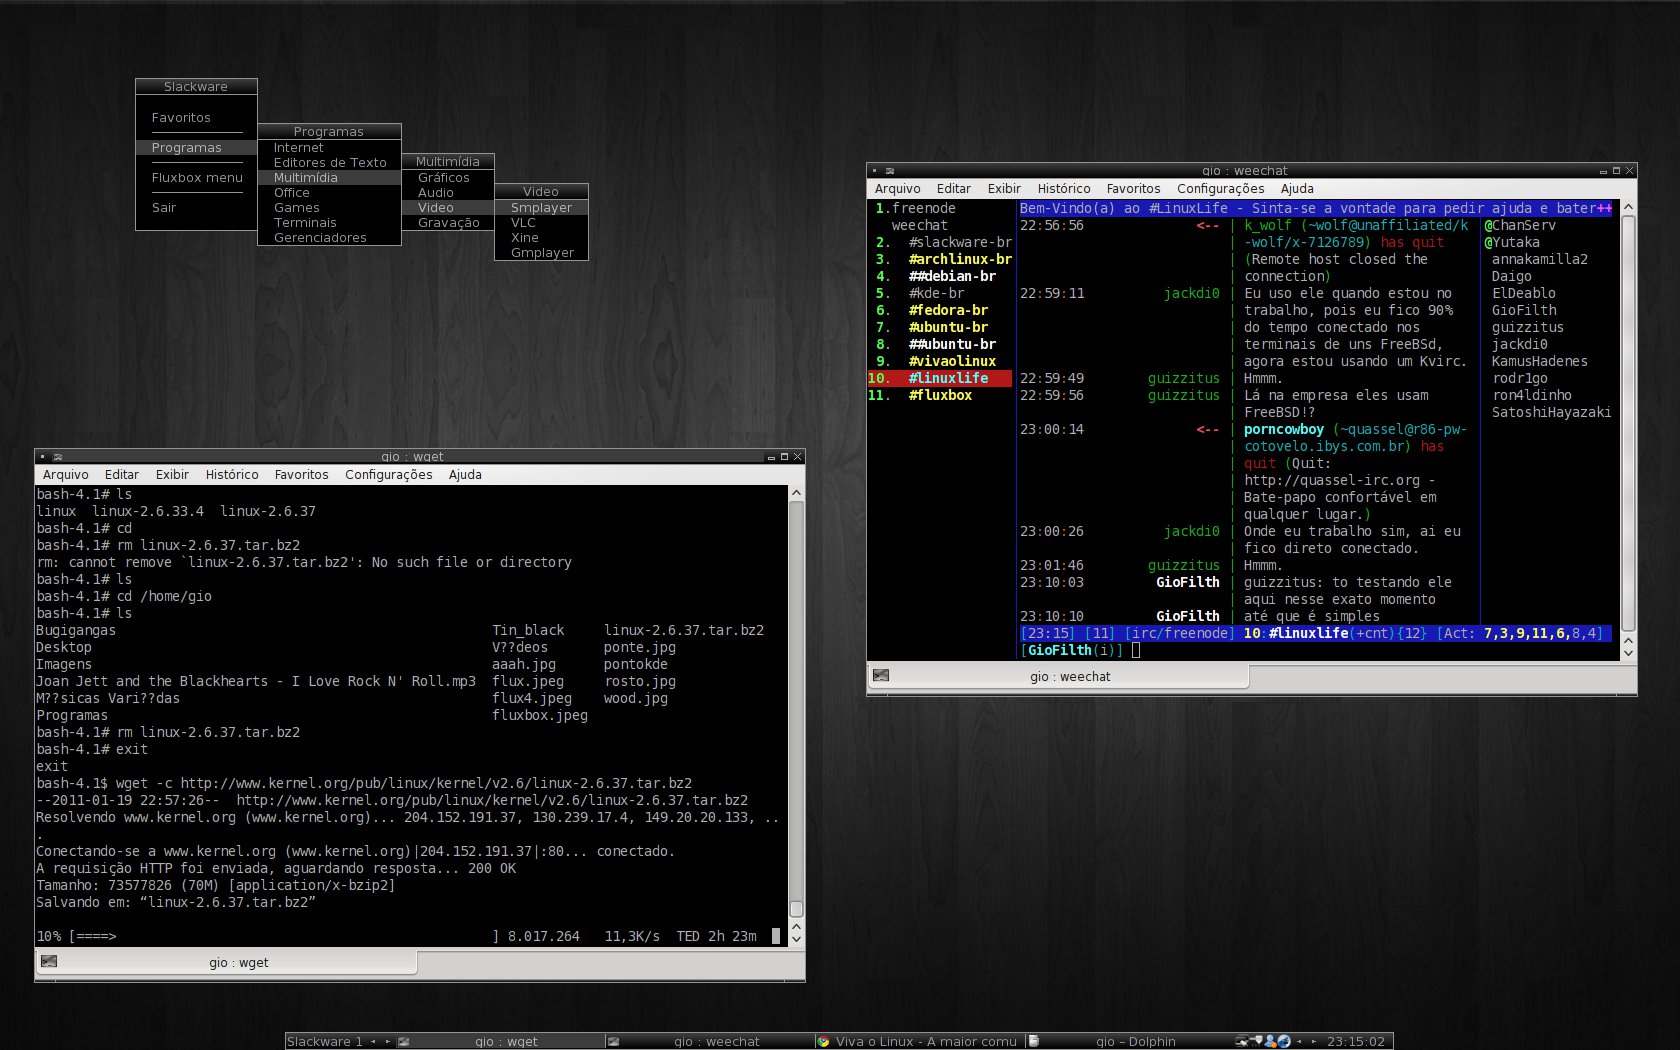
Task: Launch Smplayer from the Video menu
Action: pos(541,207)
